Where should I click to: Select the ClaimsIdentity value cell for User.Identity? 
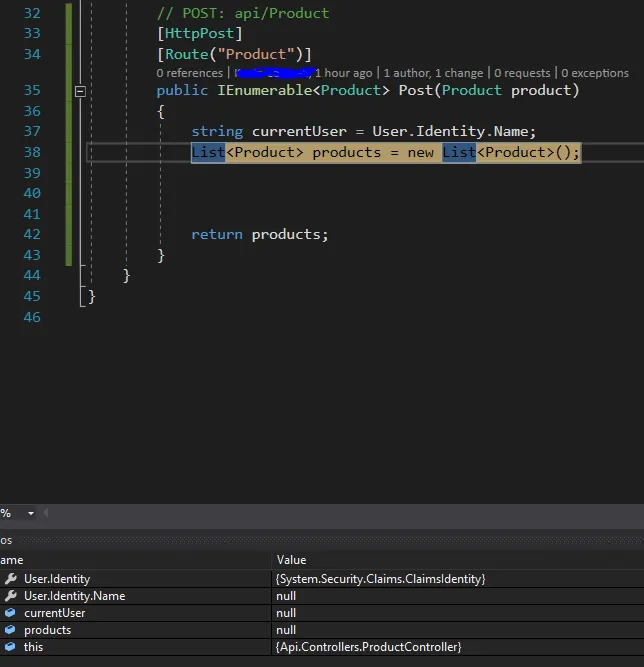(x=380, y=579)
